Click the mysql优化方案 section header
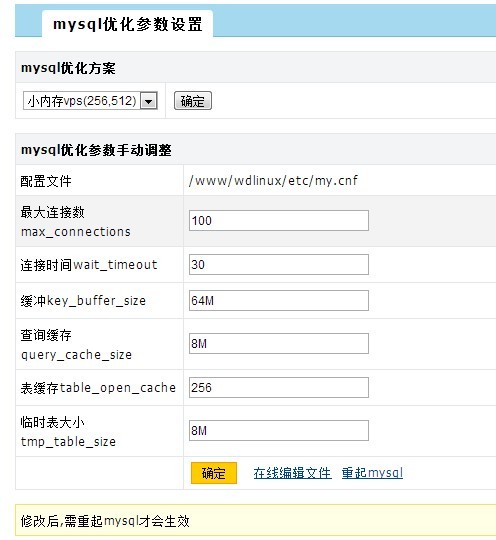The width and height of the screenshot is (496, 540). pyautogui.click(x=256, y=68)
